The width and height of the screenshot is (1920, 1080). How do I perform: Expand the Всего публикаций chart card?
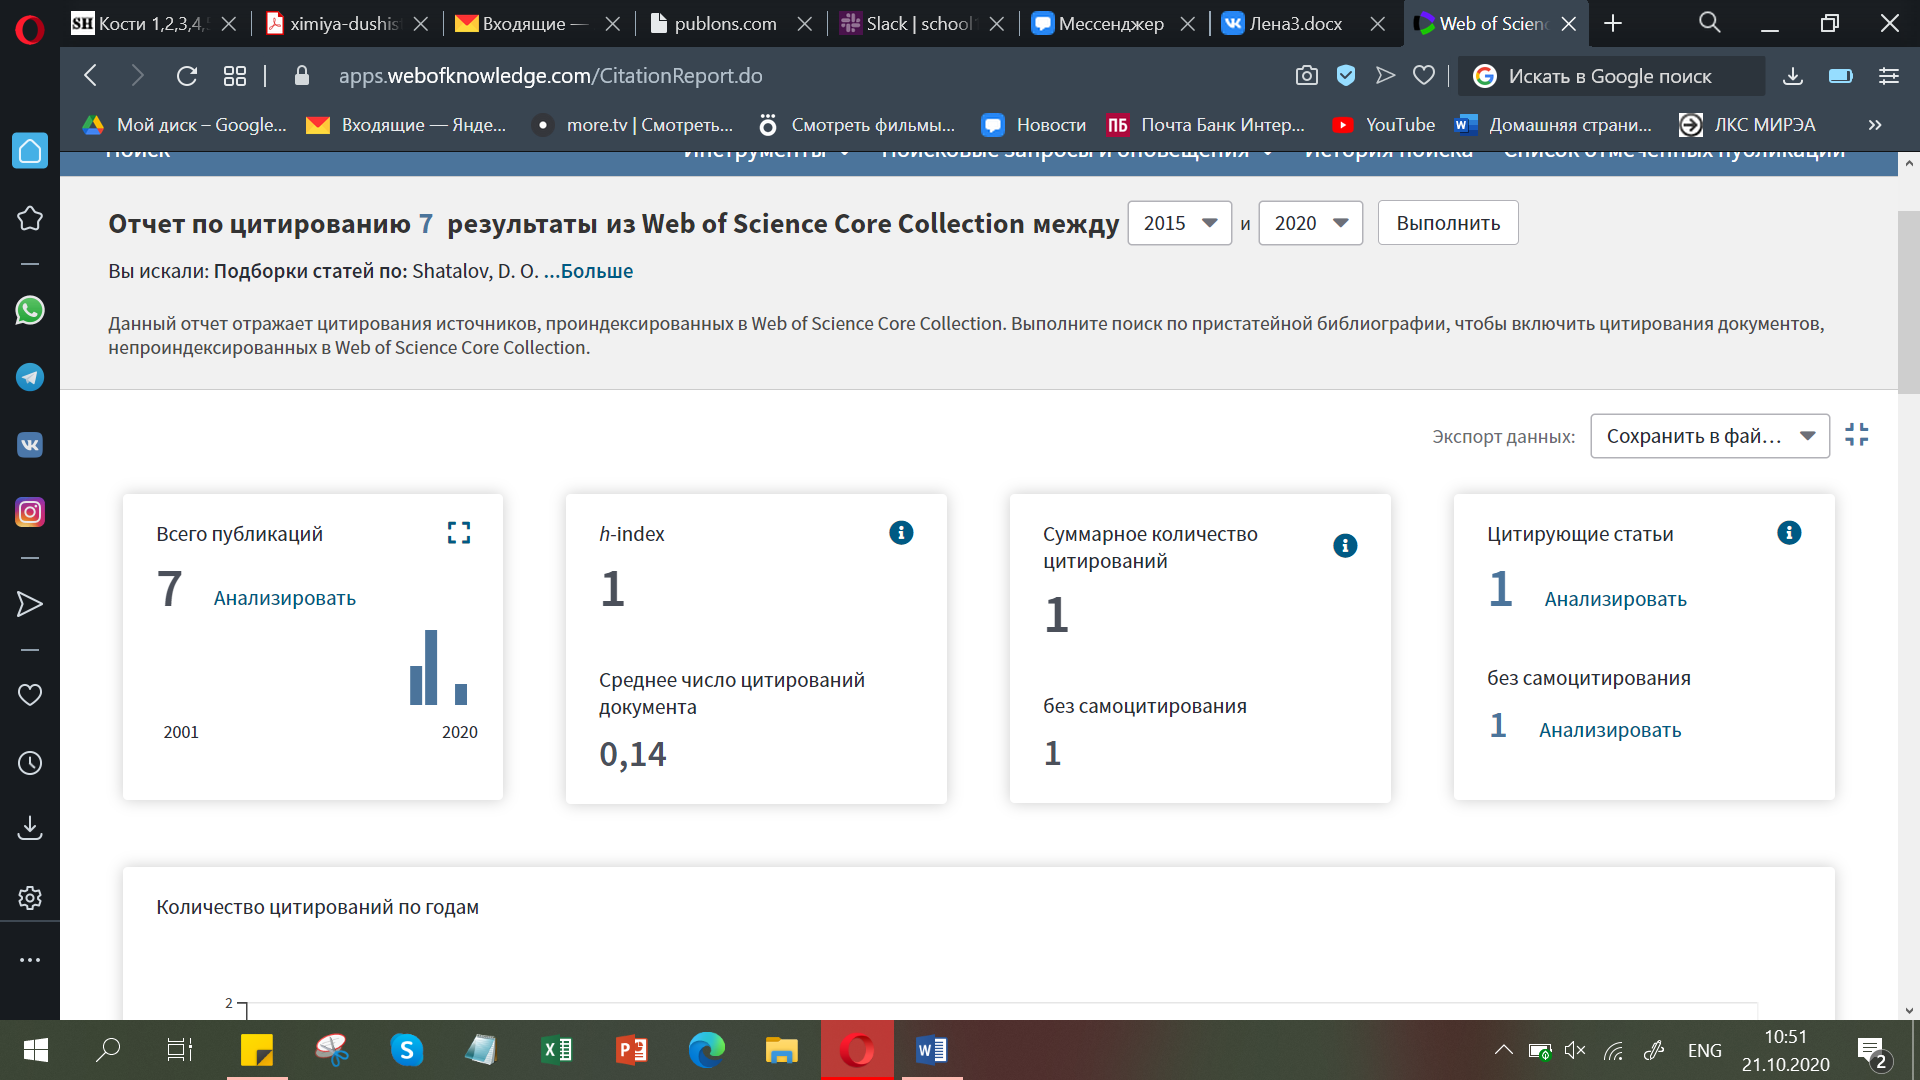(x=459, y=533)
